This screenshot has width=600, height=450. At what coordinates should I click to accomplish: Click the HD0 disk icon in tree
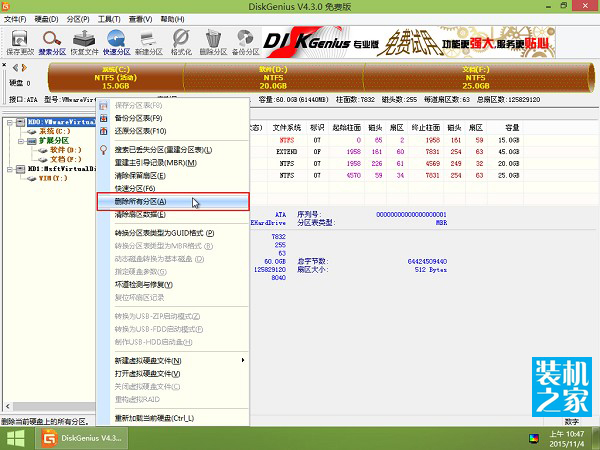tap(21, 122)
